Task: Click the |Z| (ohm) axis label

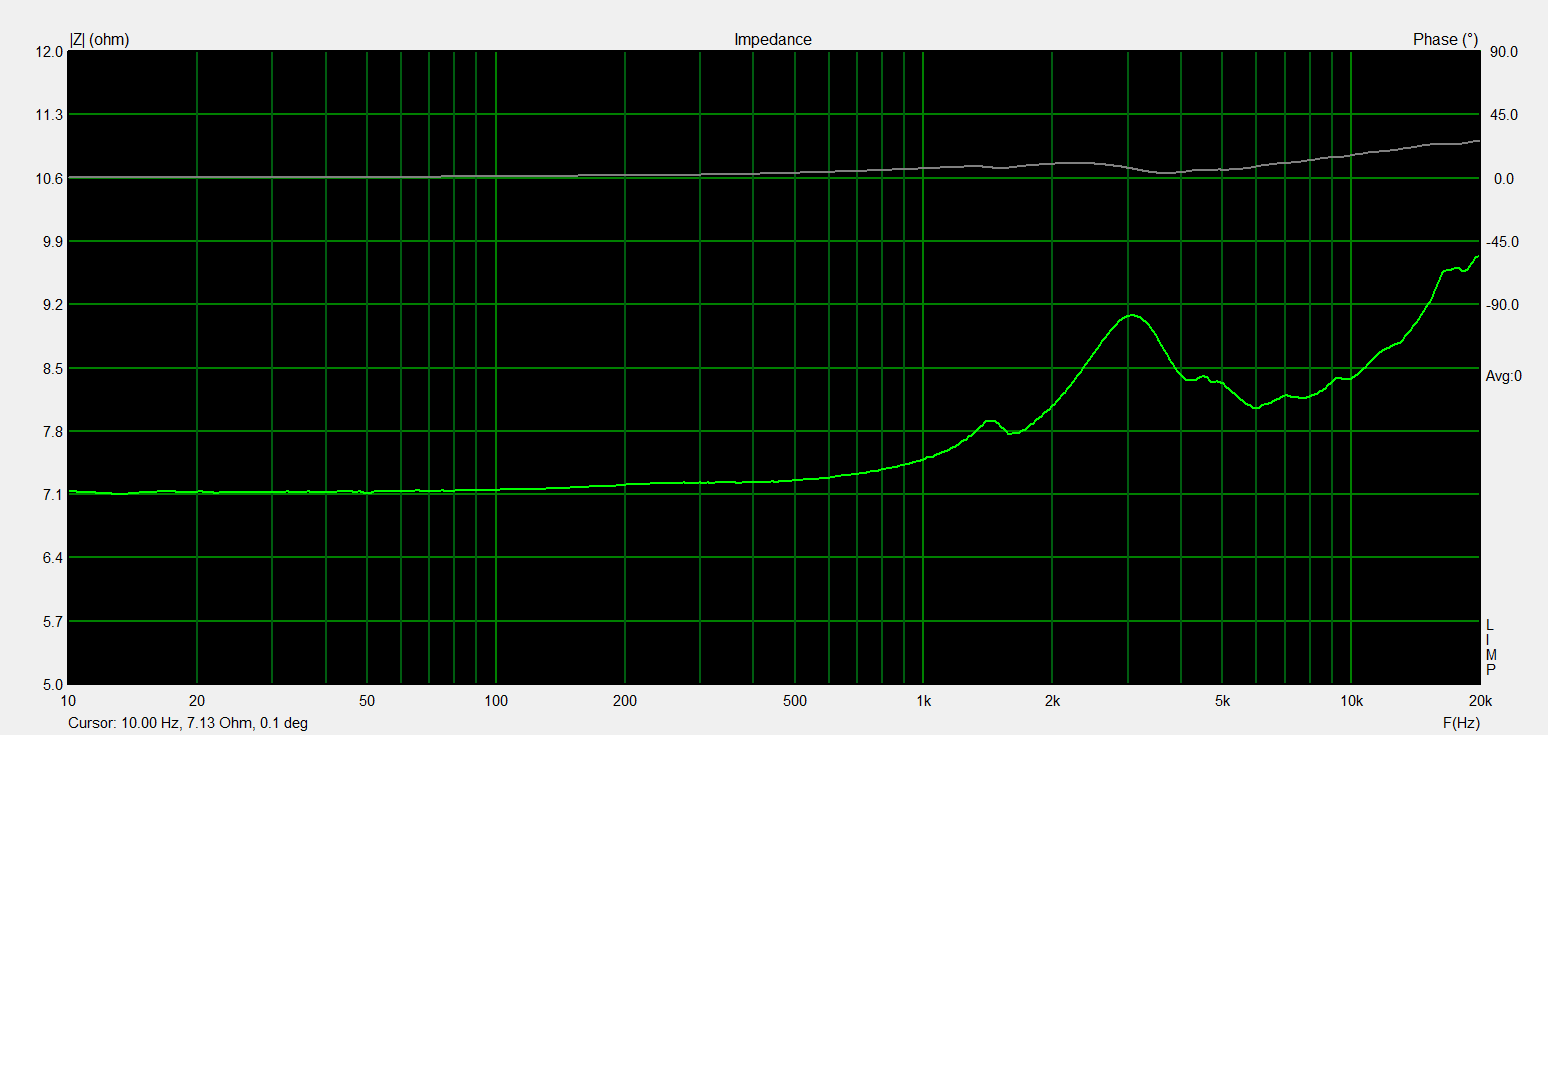Action: click(99, 40)
